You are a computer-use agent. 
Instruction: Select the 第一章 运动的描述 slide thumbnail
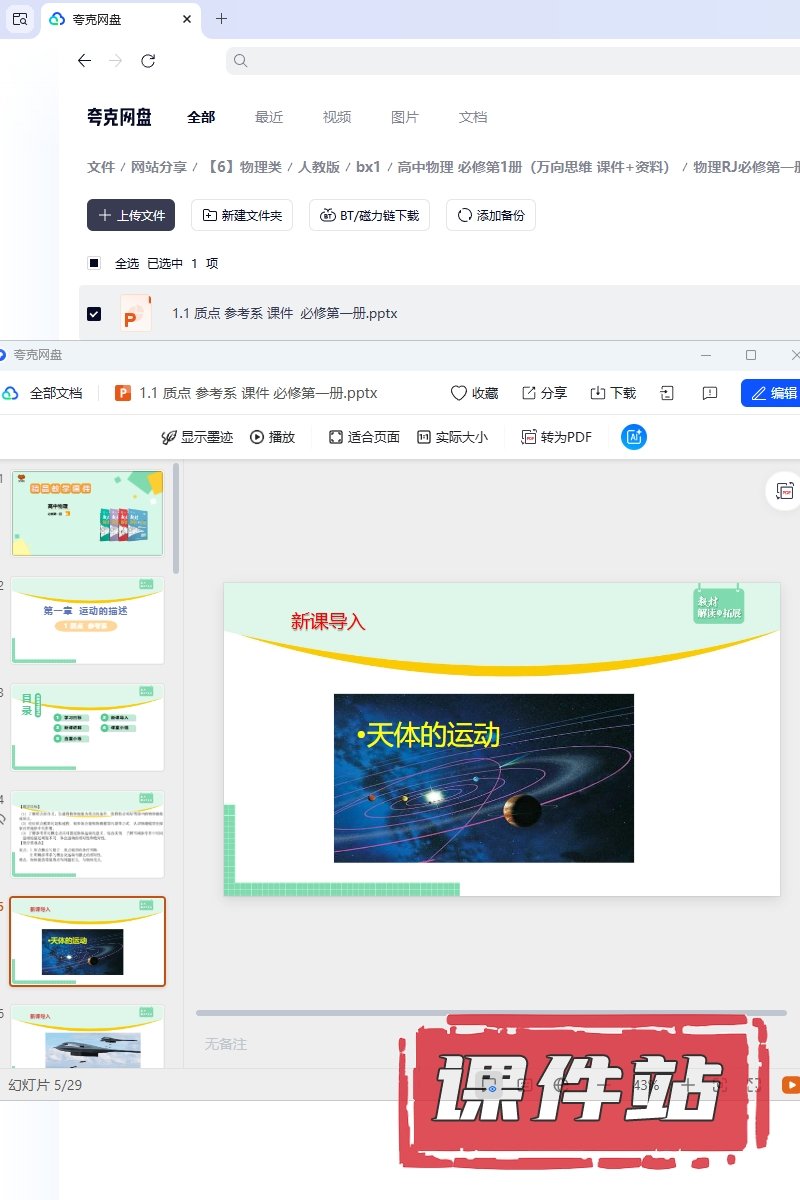pos(88,620)
